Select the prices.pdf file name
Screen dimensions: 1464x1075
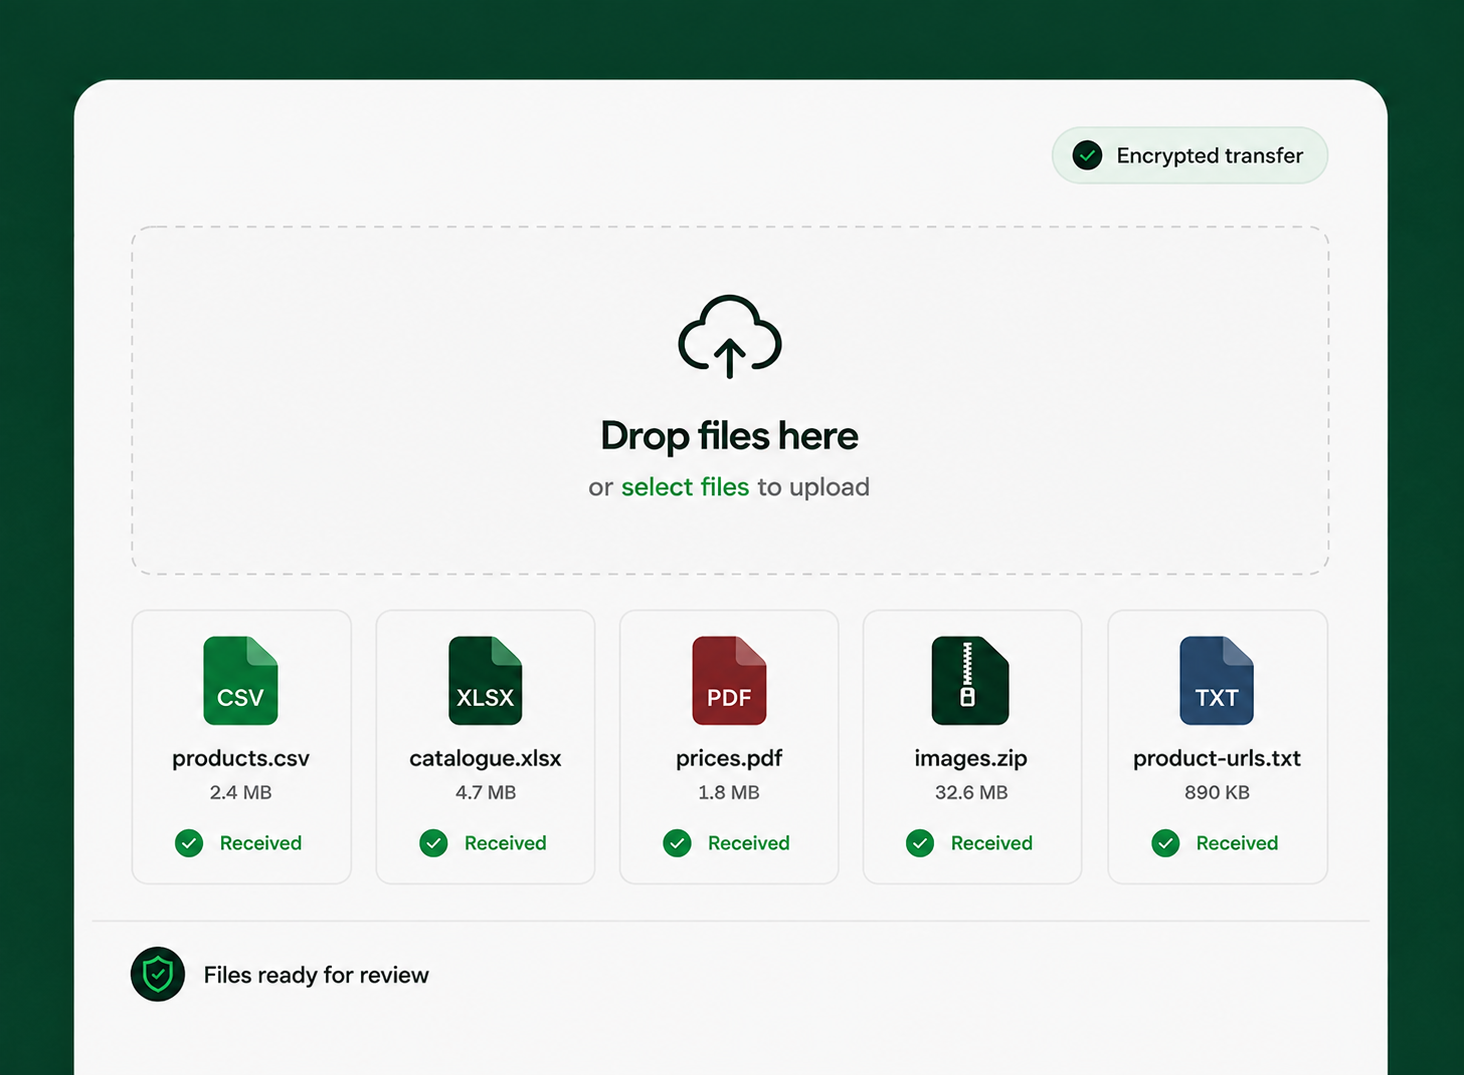[x=729, y=758]
